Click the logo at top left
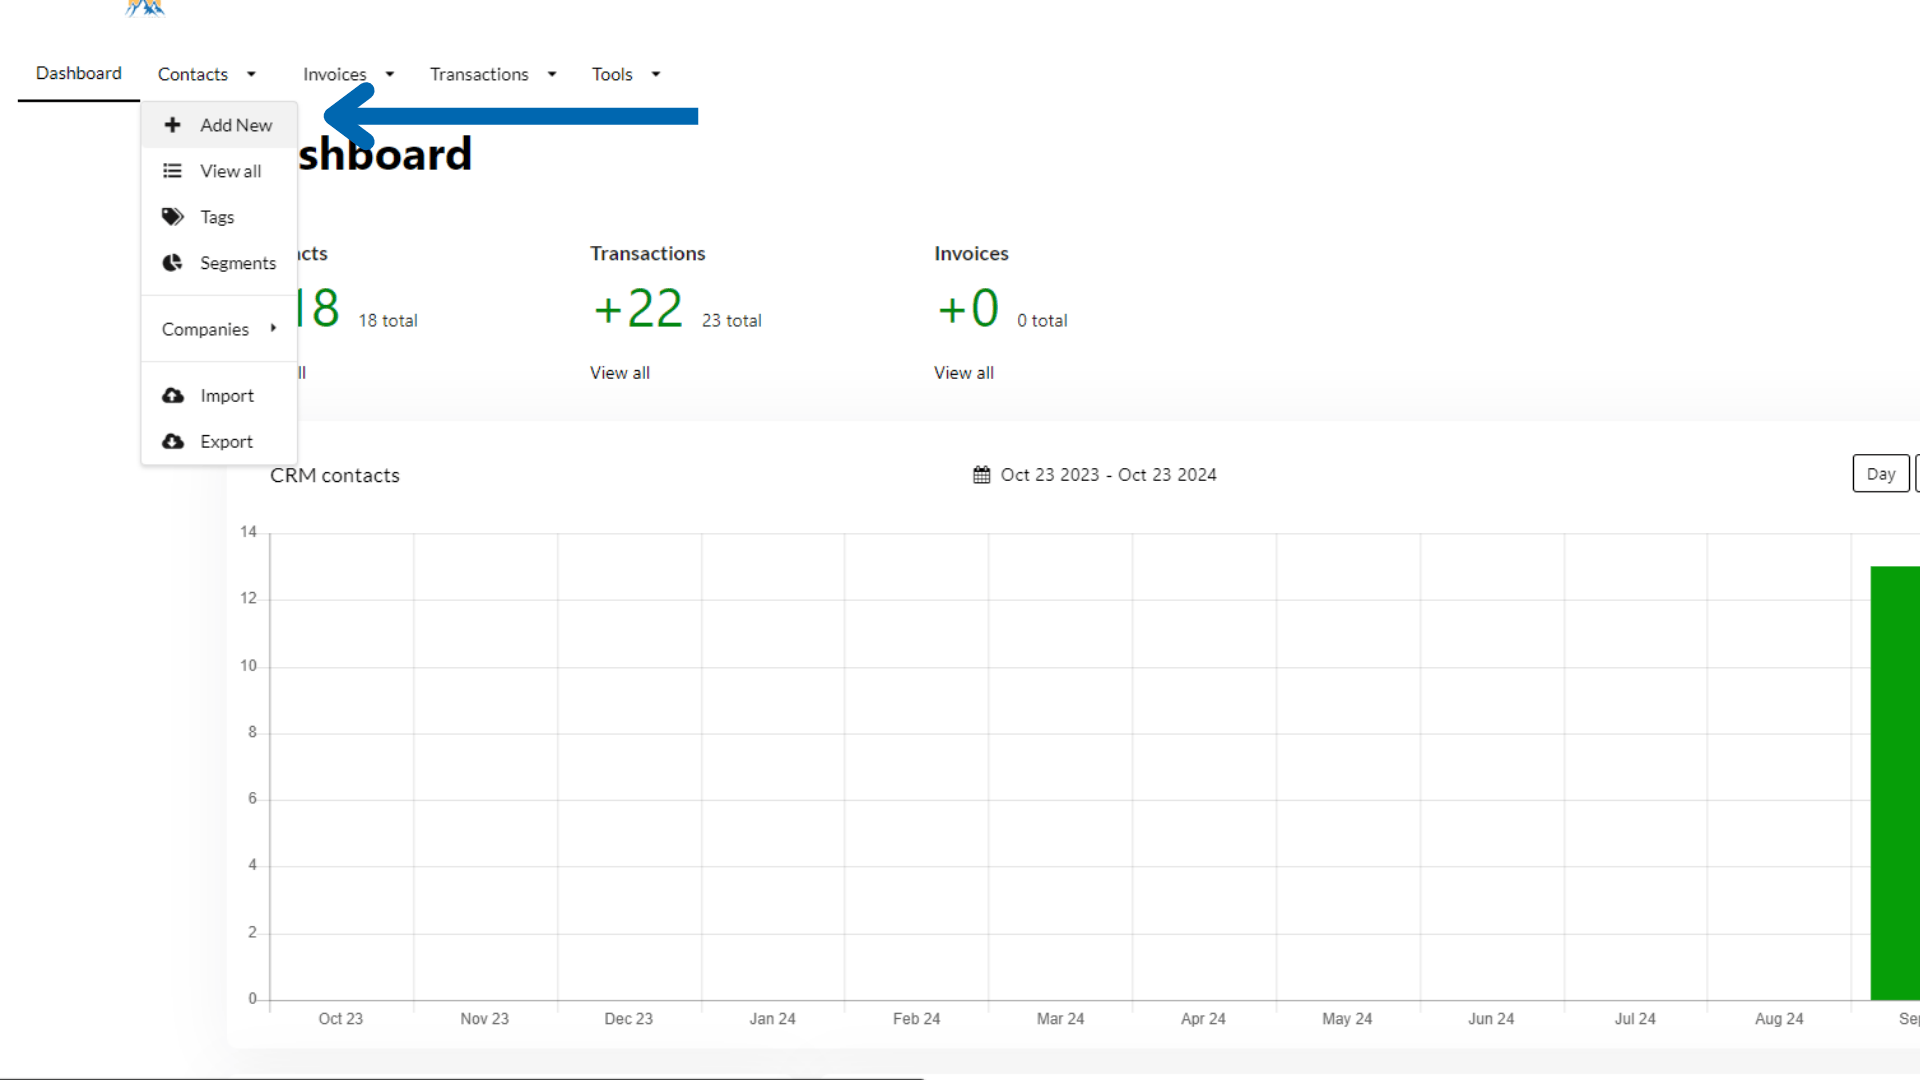The width and height of the screenshot is (1920, 1080). point(145,8)
